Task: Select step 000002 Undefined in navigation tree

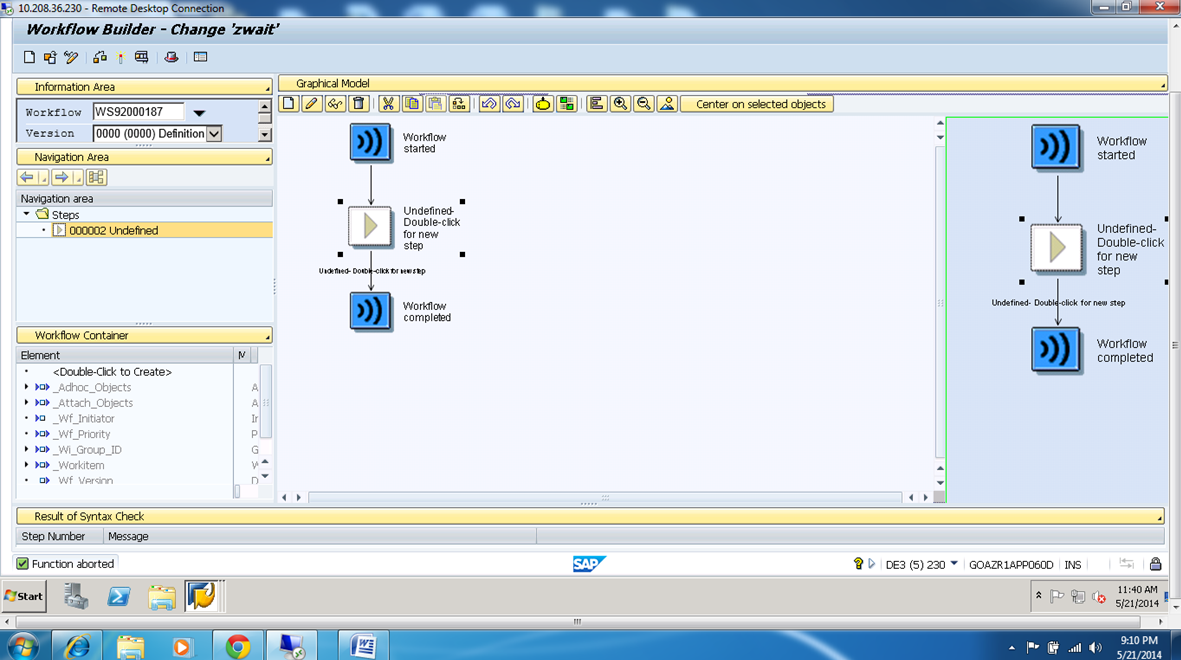Action: 114,231
